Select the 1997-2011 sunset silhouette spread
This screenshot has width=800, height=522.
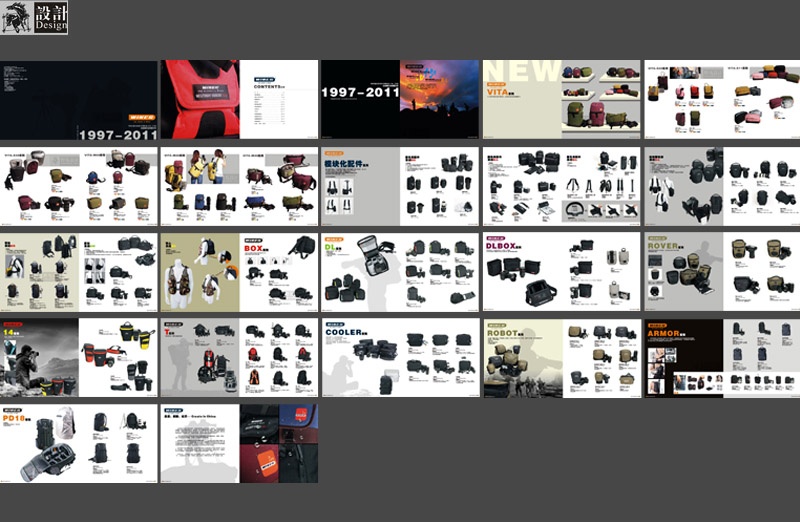(x=400, y=100)
